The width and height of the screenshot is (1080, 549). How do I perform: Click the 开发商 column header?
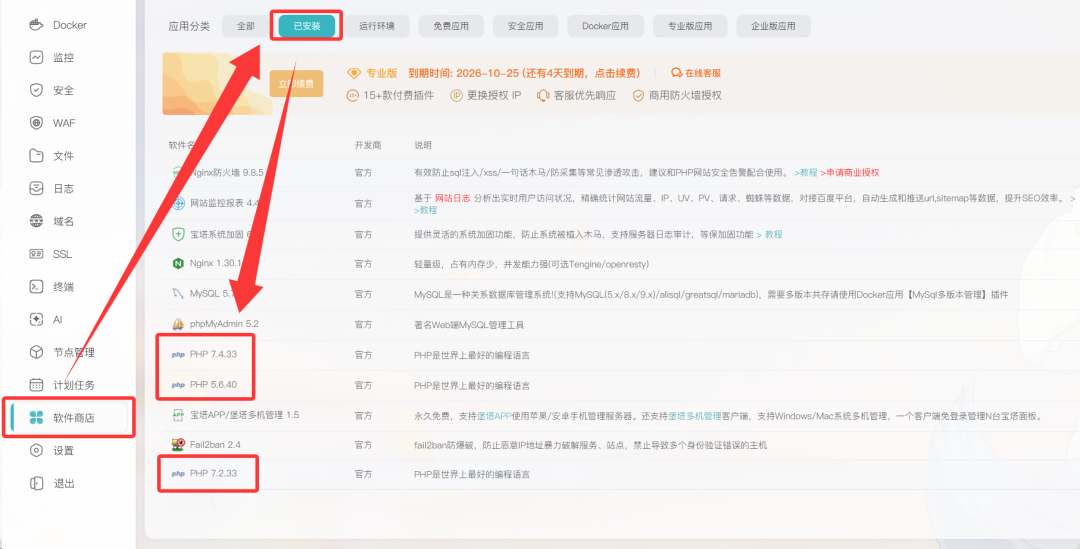[368, 145]
